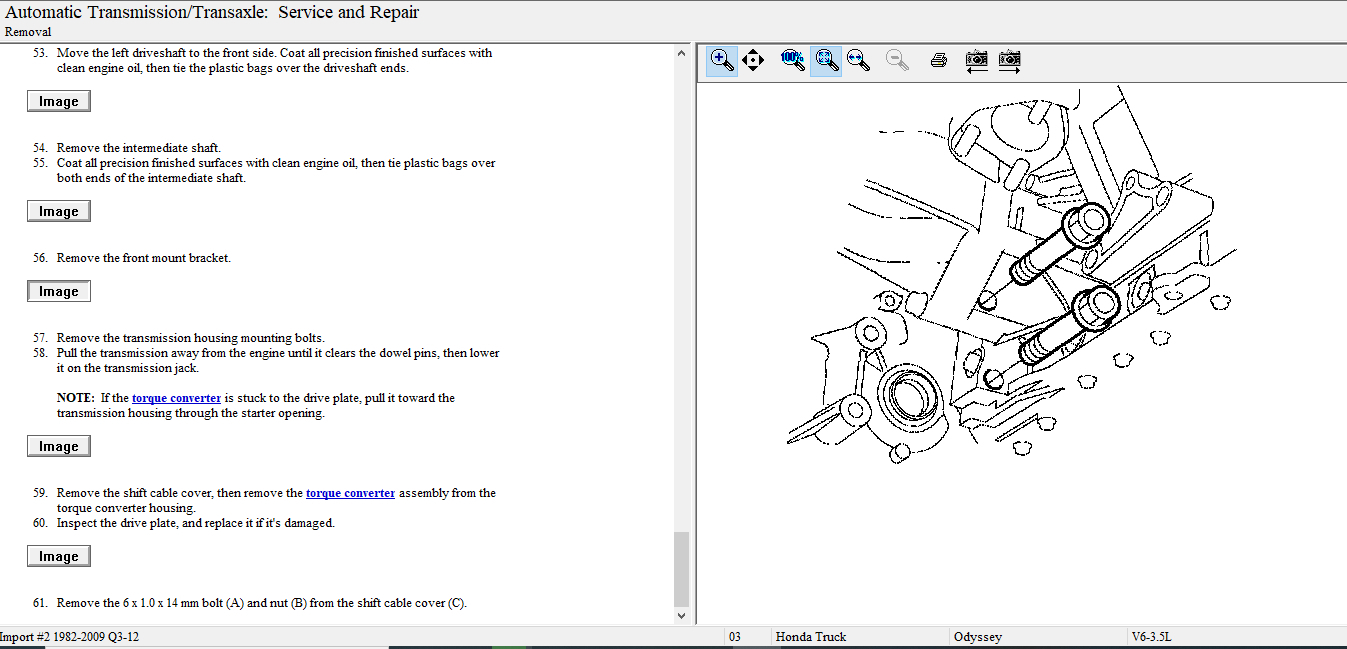Follow torque converter link in the NOTE
Image resolution: width=1347 pixels, height=649 pixels.
coord(176,398)
